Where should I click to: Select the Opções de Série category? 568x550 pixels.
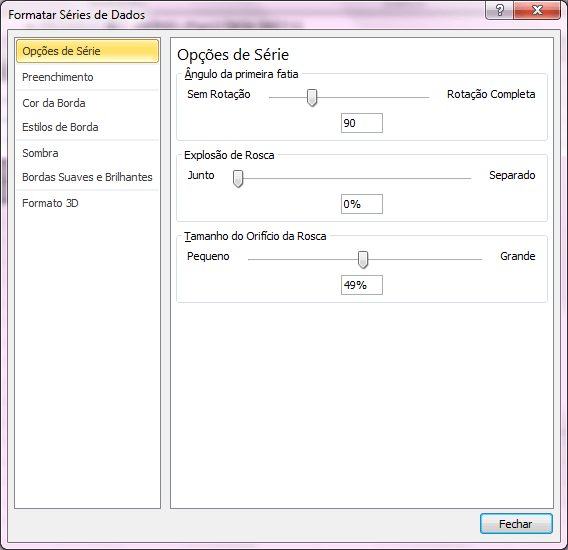87,51
